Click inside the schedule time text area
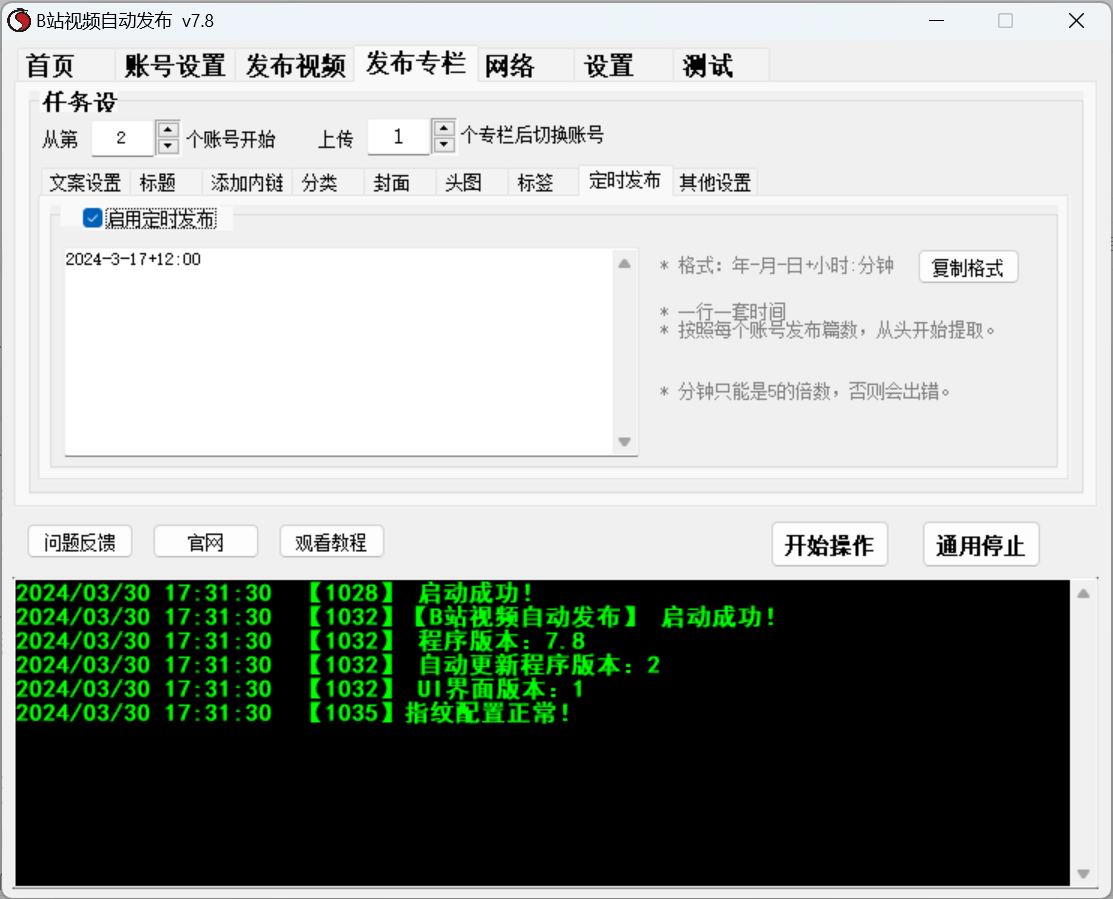Image resolution: width=1113 pixels, height=899 pixels. (x=339, y=352)
